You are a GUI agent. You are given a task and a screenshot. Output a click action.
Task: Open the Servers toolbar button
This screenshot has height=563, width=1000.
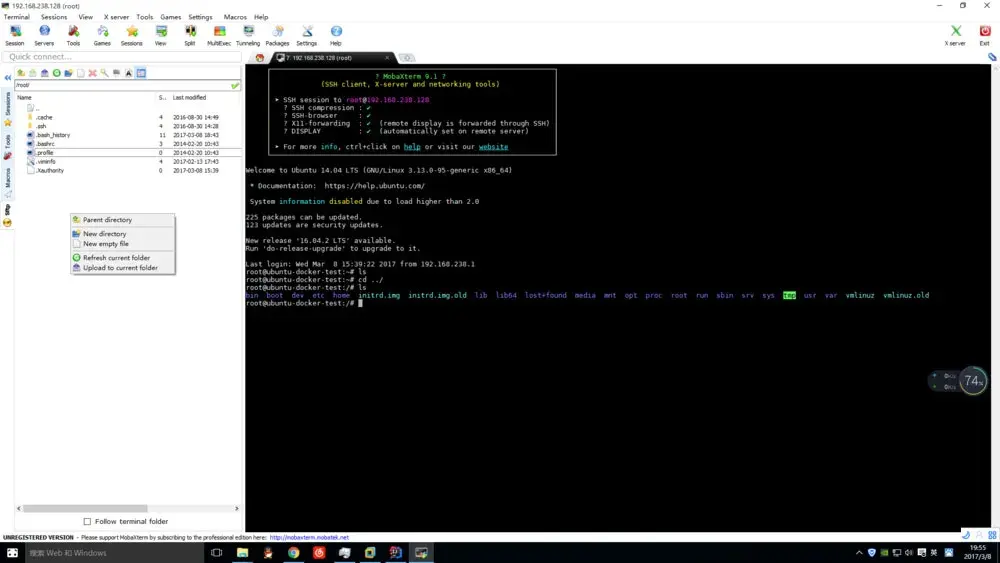[44, 36]
